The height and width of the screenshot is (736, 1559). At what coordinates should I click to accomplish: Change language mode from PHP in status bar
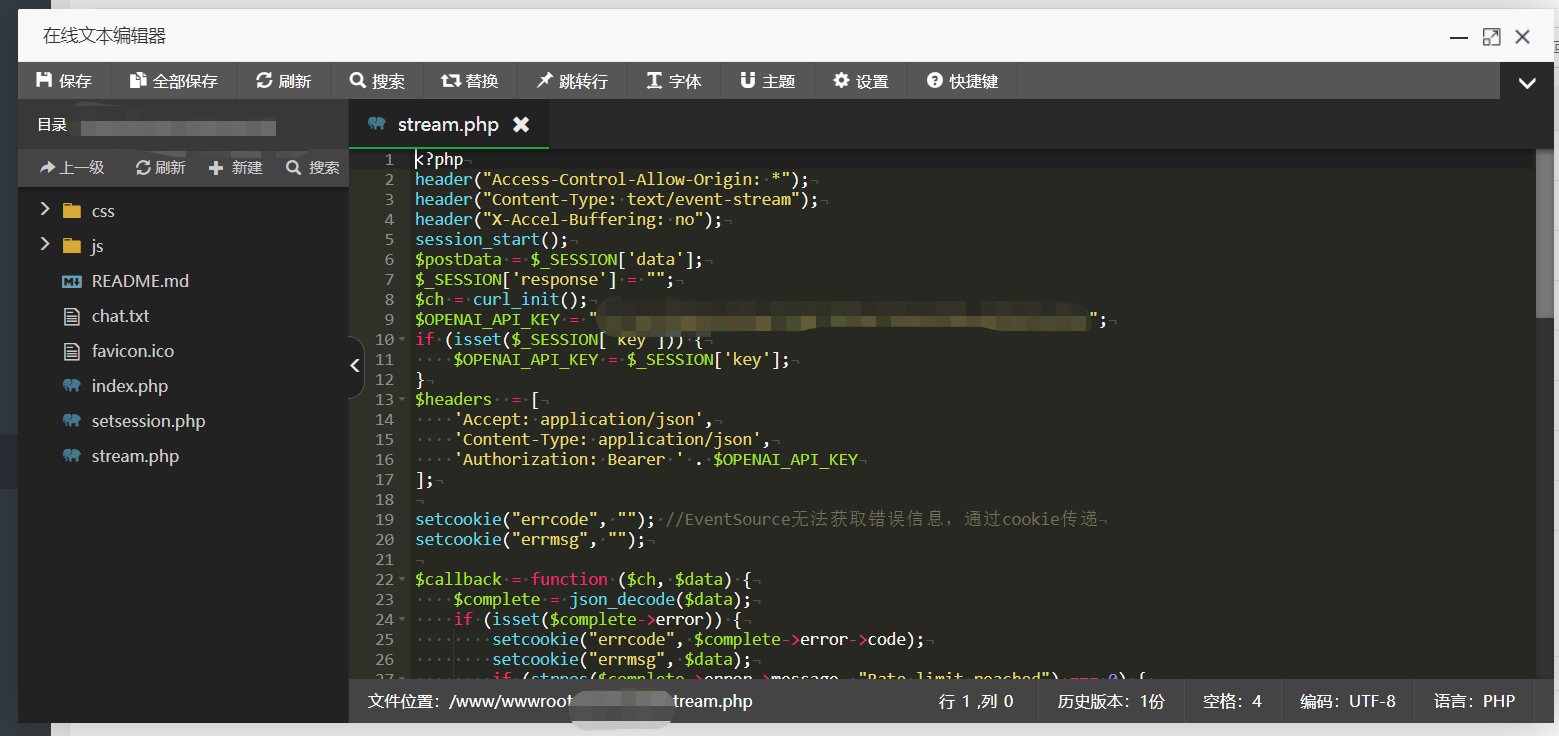[x=1475, y=701]
